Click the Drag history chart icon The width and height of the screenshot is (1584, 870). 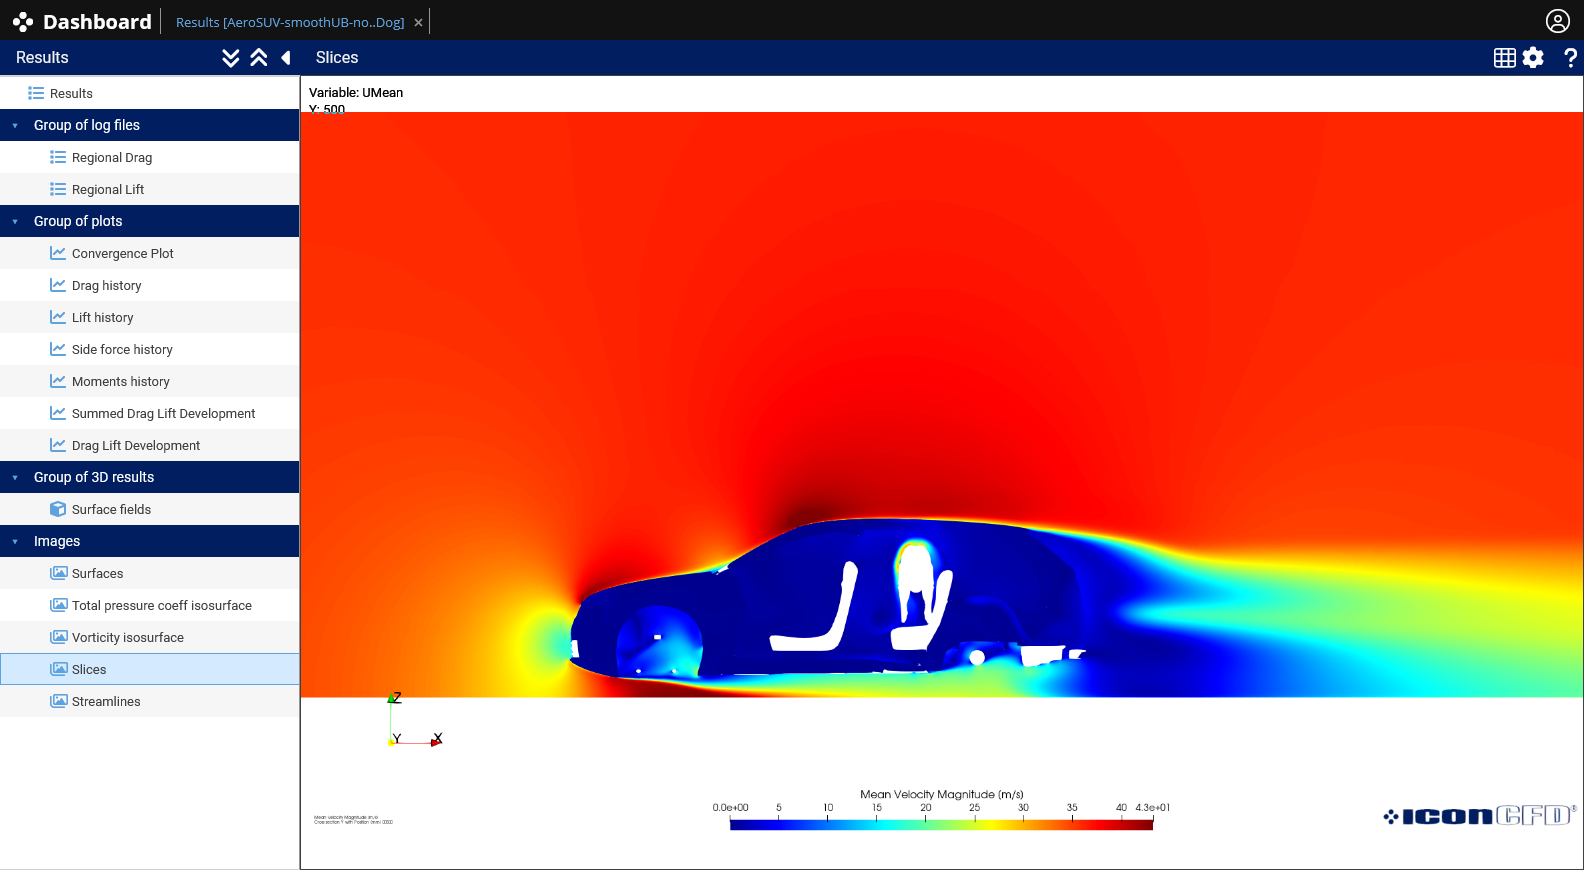tap(58, 285)
